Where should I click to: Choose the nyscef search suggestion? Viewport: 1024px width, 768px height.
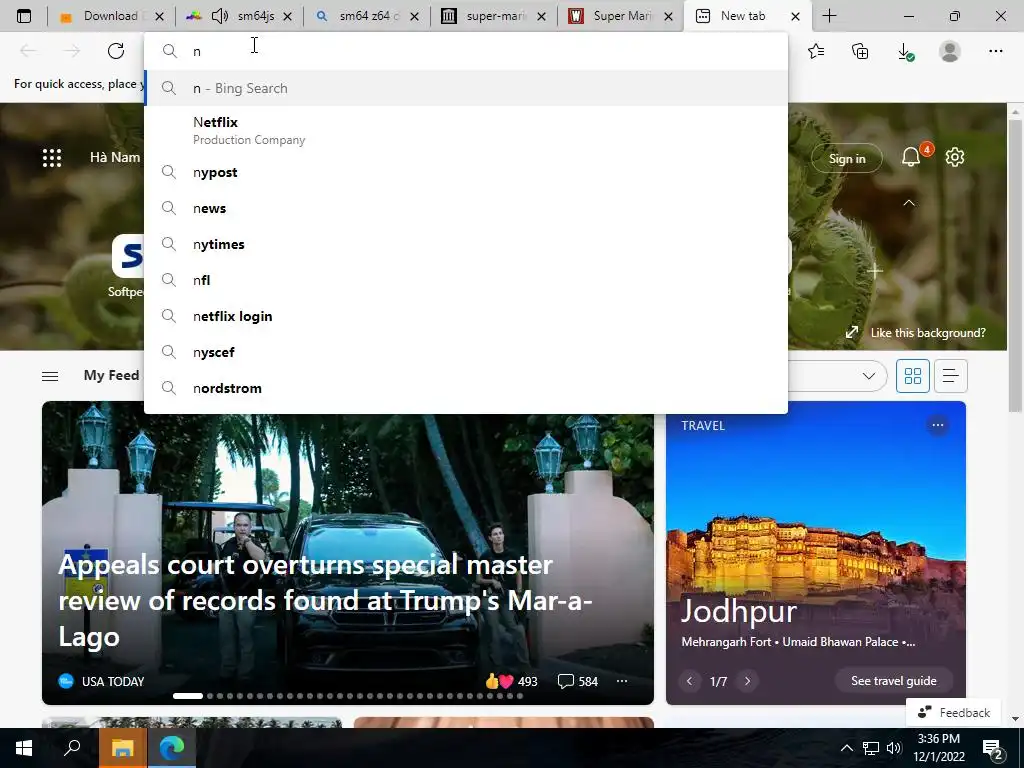tap(466, 352)
